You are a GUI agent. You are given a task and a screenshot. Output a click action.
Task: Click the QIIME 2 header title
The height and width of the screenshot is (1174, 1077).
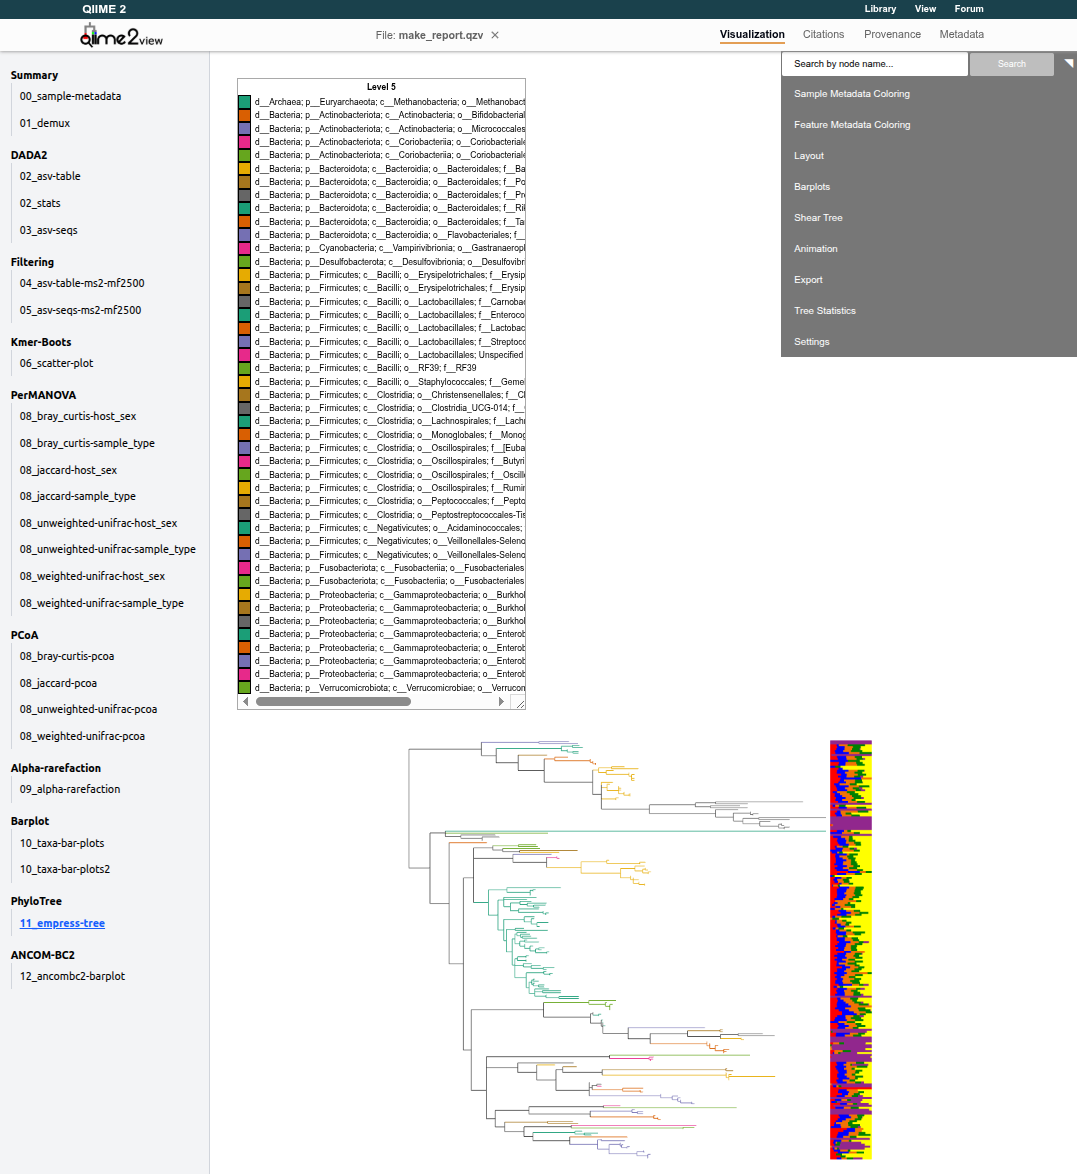click(104, 9)
